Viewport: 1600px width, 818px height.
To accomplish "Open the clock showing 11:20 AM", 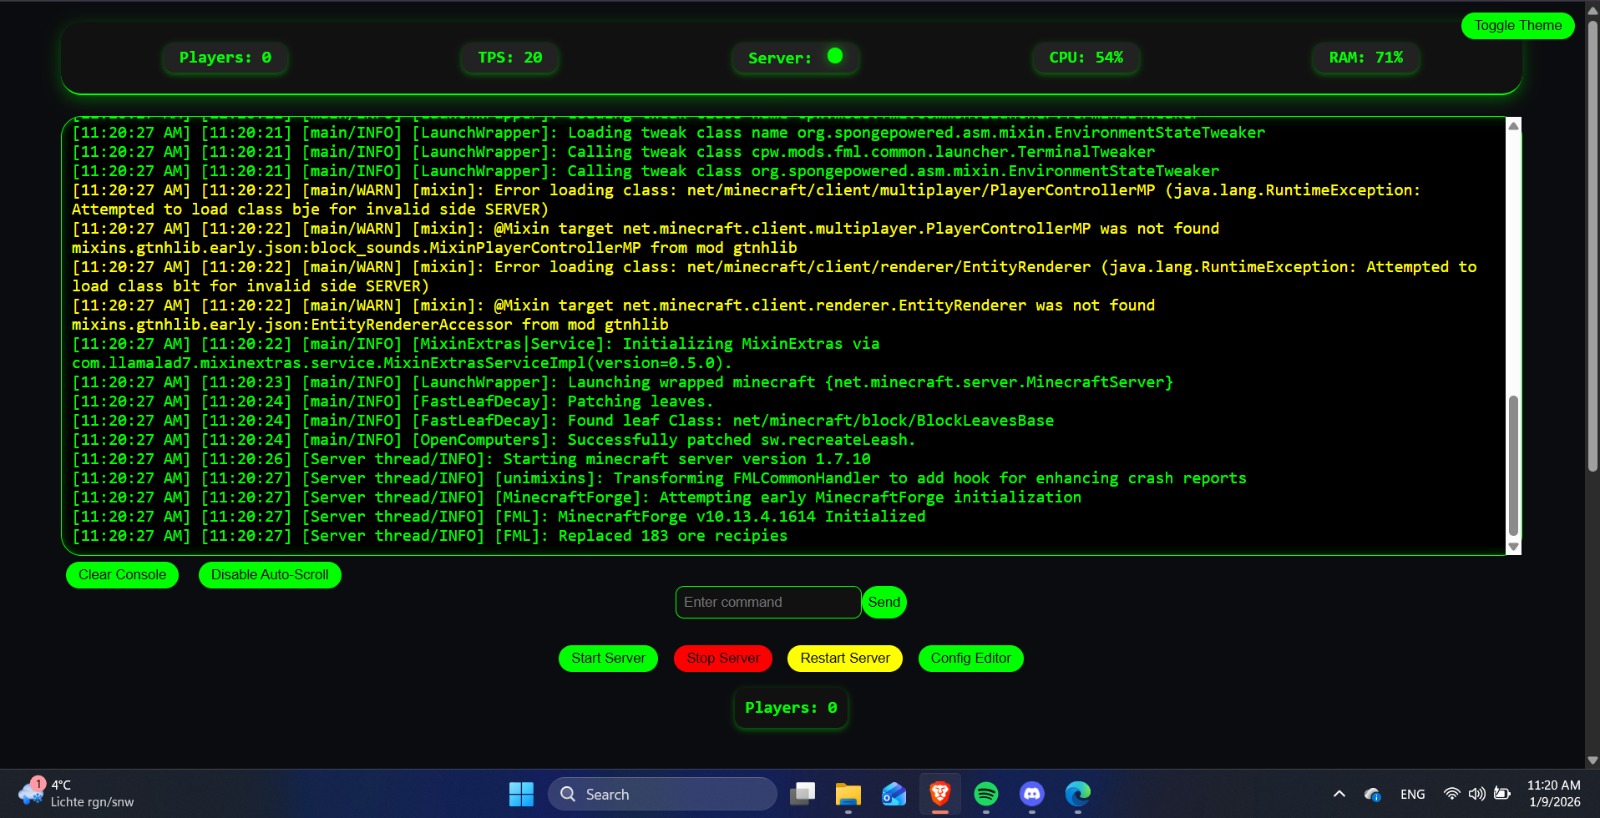I will (x=1554, y=794).
